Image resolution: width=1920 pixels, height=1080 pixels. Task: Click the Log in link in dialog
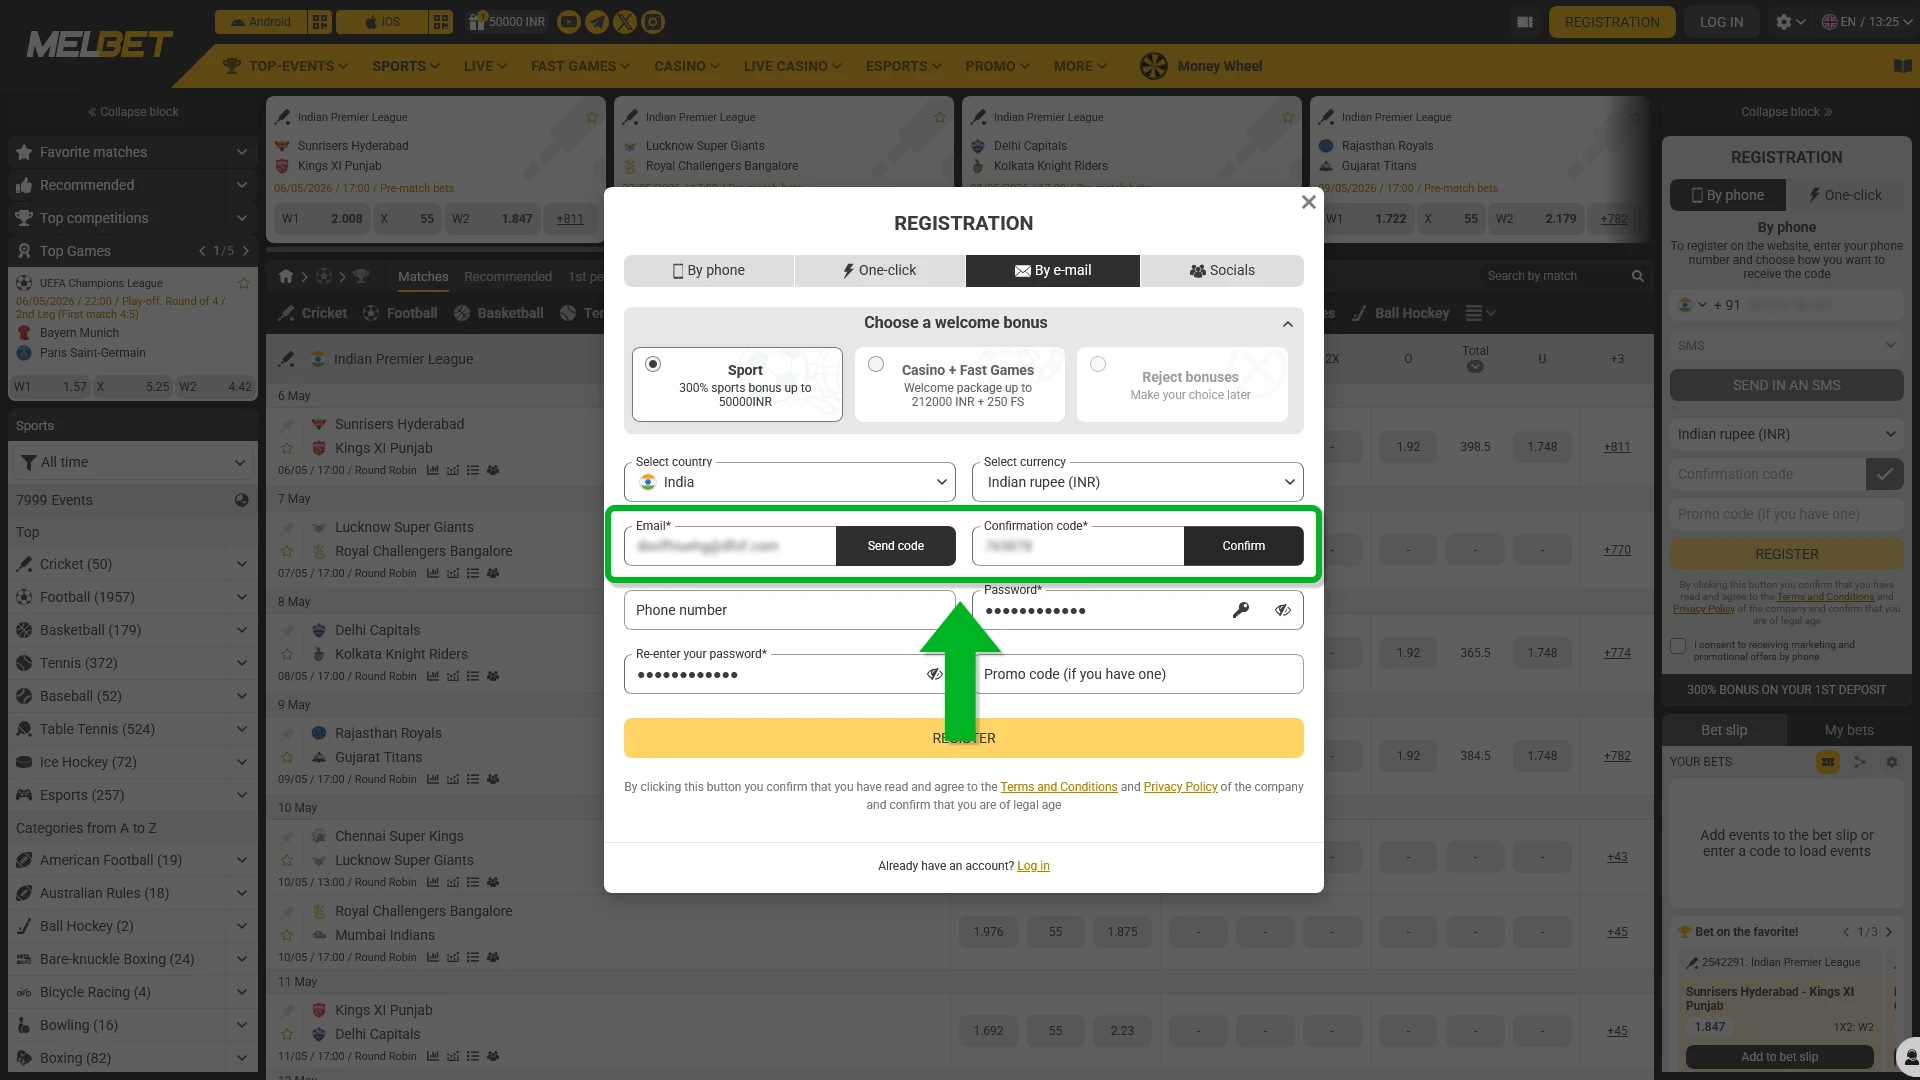pos(1033,866)
